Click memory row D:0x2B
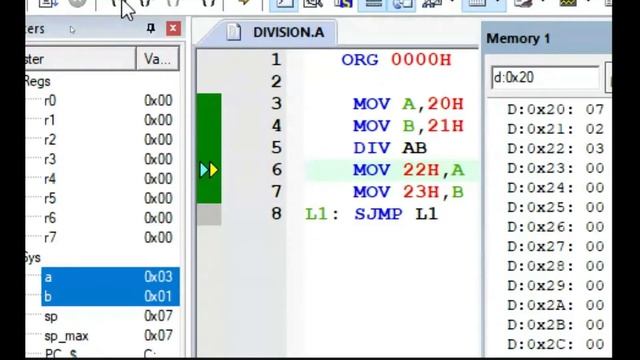This screenshot has height=360, width=640. pyautogui.click(x=556, y=325)
